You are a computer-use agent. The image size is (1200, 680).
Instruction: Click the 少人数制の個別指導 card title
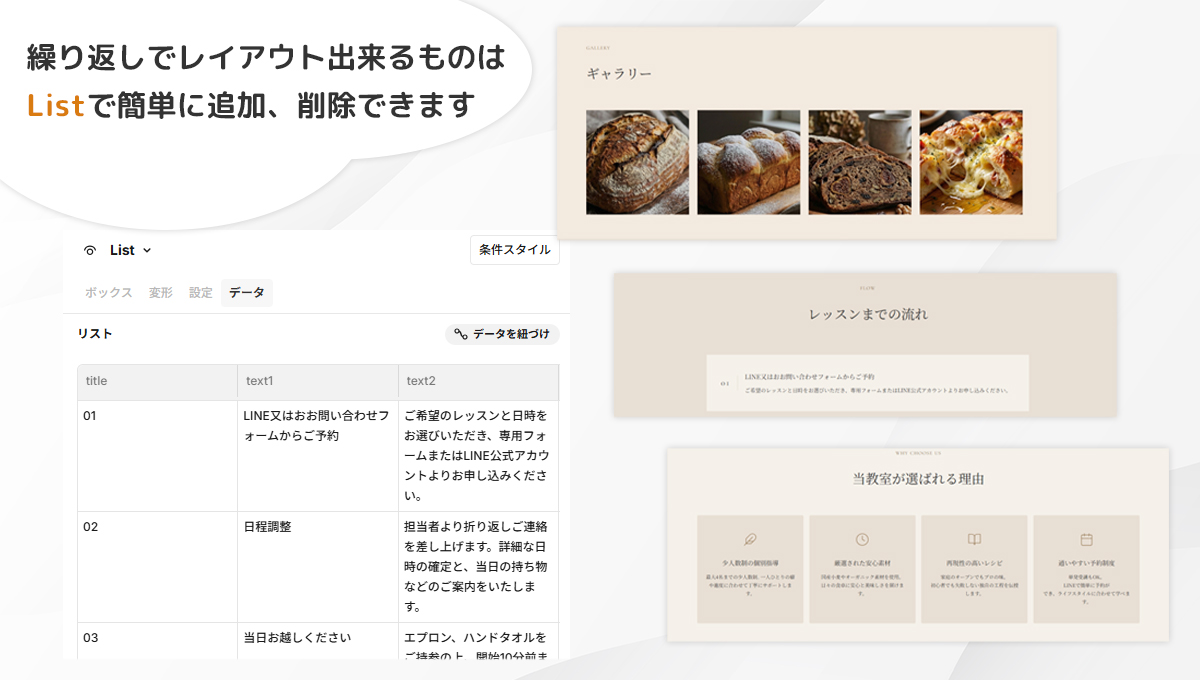pyautogui.click(x=750, y=564)
